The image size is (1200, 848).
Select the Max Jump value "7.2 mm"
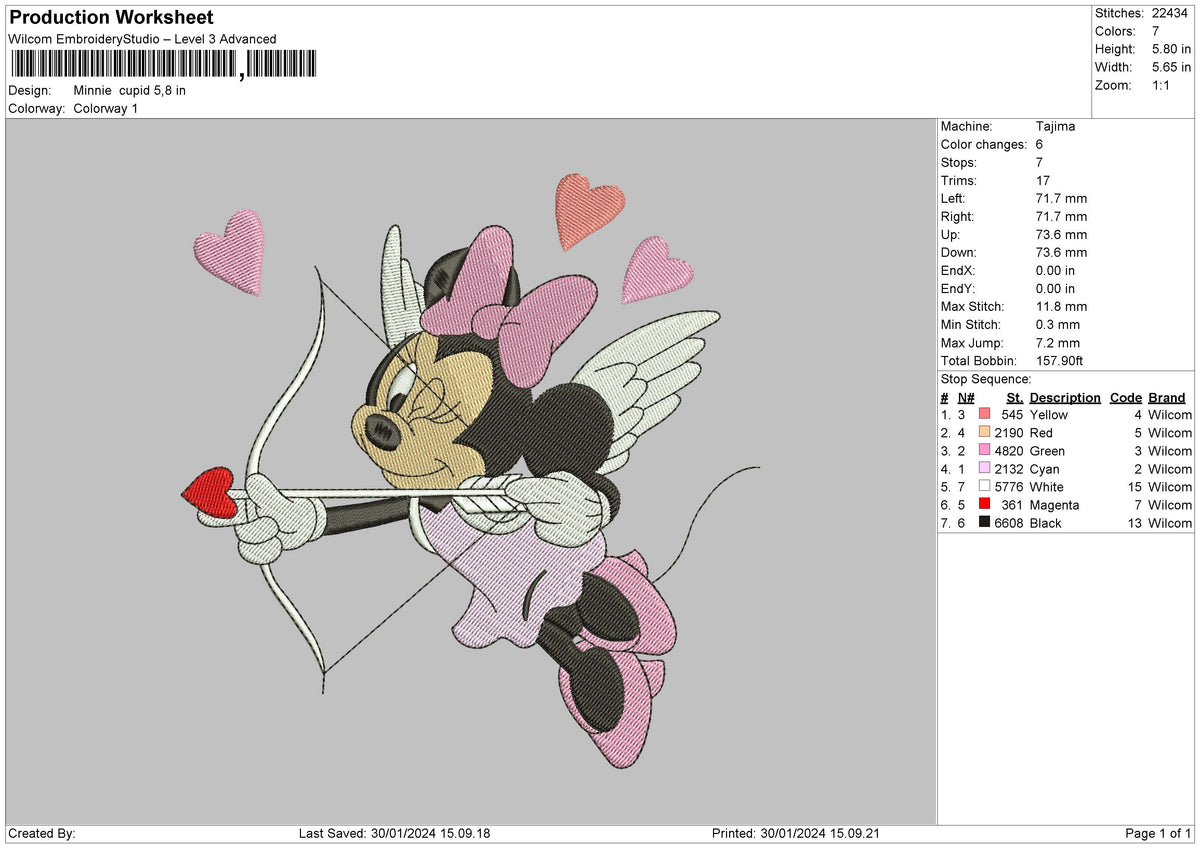click(x=1058, y=343)
